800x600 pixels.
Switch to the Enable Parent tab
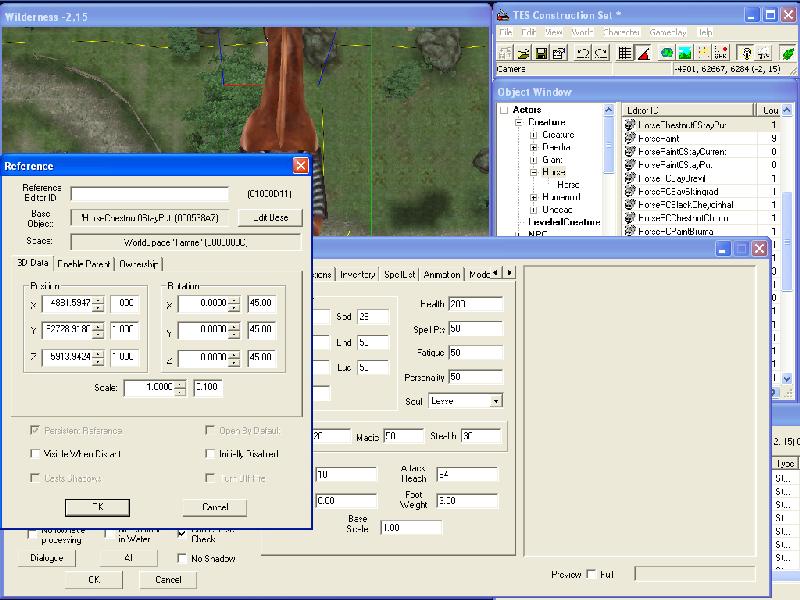pos(84,264)
